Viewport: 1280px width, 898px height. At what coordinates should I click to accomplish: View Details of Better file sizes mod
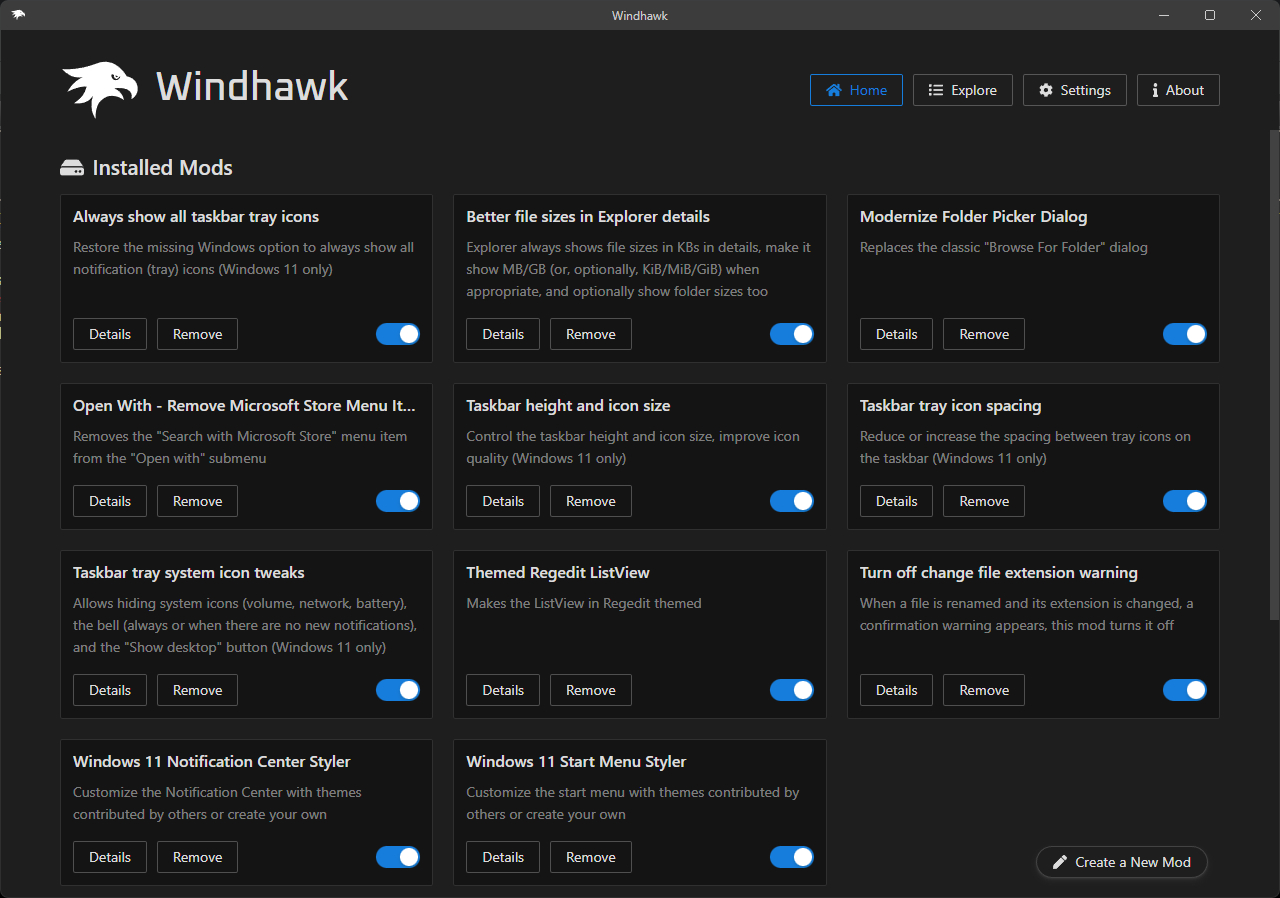503,334
